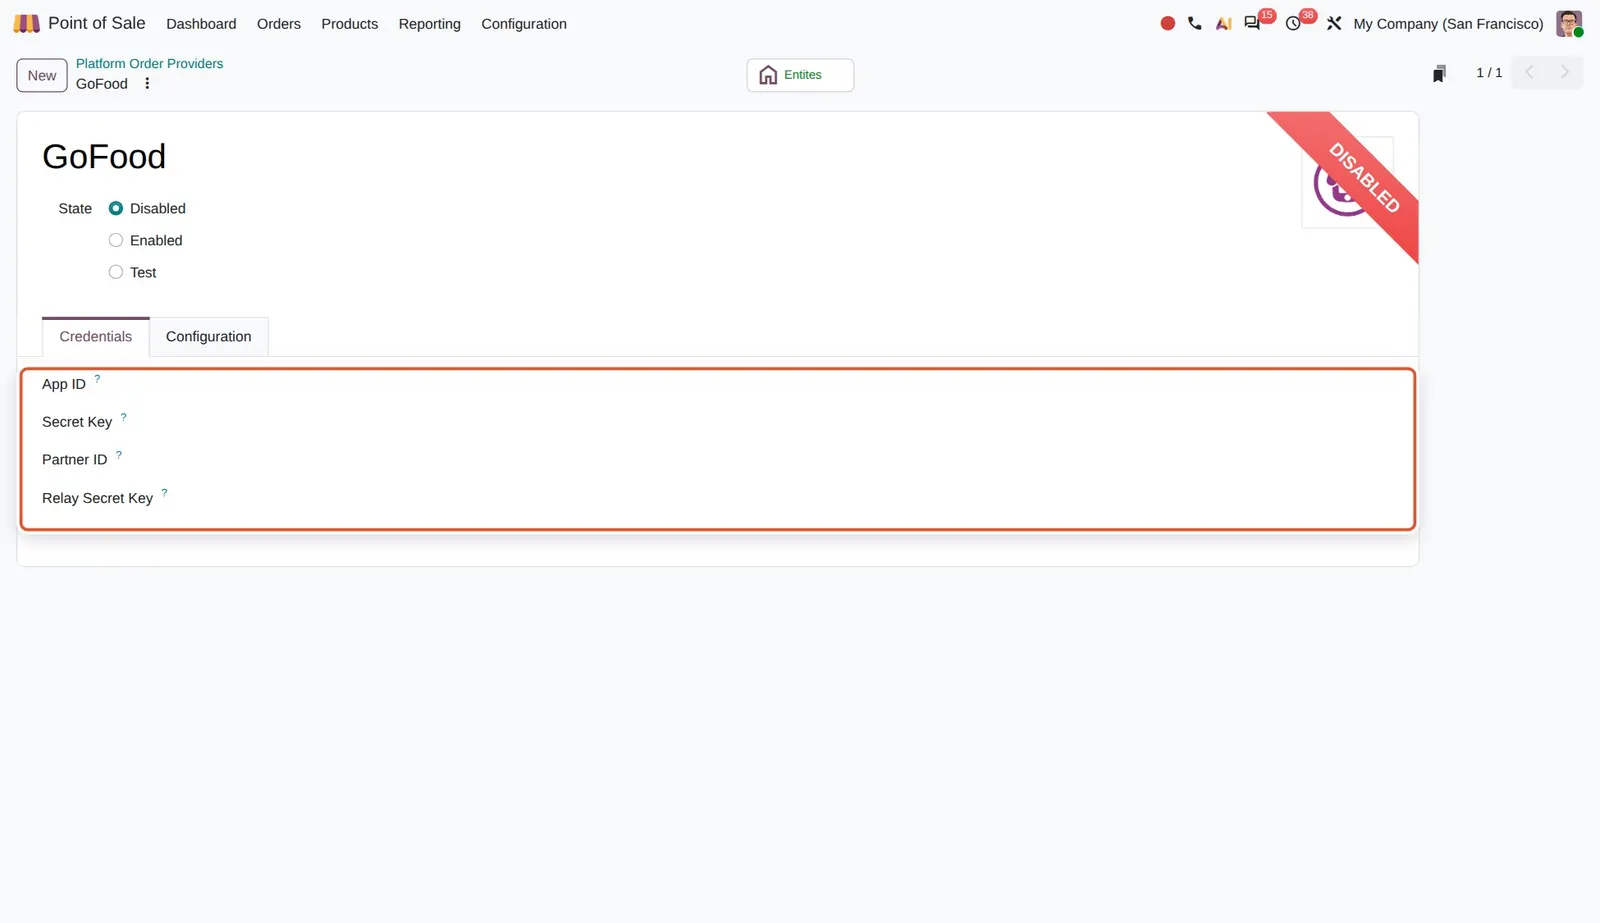Click the Secret Key help question mark
This screenshot has height=923, width=1600.
(124, 417)
